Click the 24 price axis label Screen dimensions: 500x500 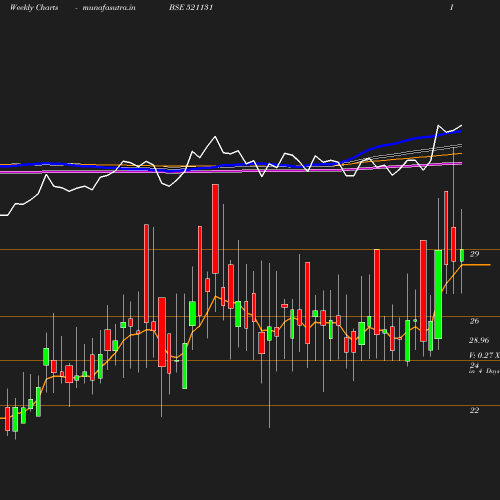pyautogui.click(x=474, y=365)
